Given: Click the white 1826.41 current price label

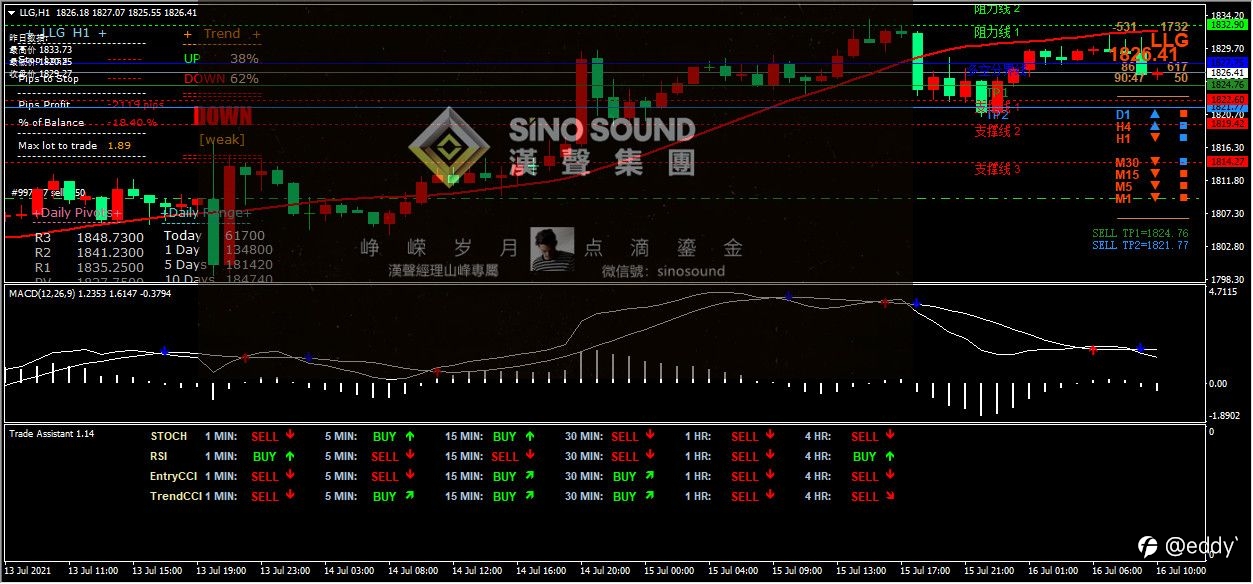Looking at the screenshot, I should (1225, 73).
